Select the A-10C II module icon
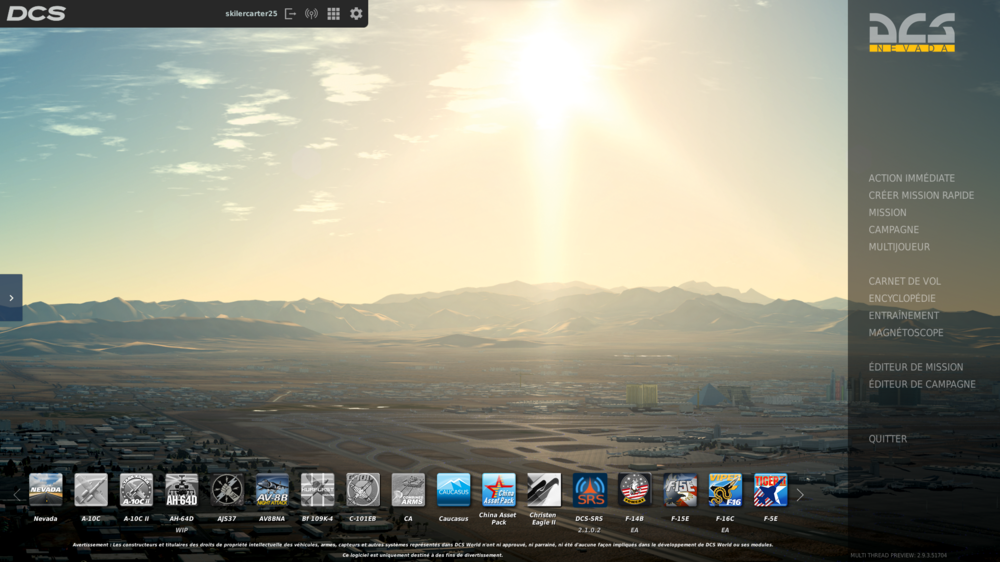1000x562 pixels. pyautogui.click(x=136, y=490)
